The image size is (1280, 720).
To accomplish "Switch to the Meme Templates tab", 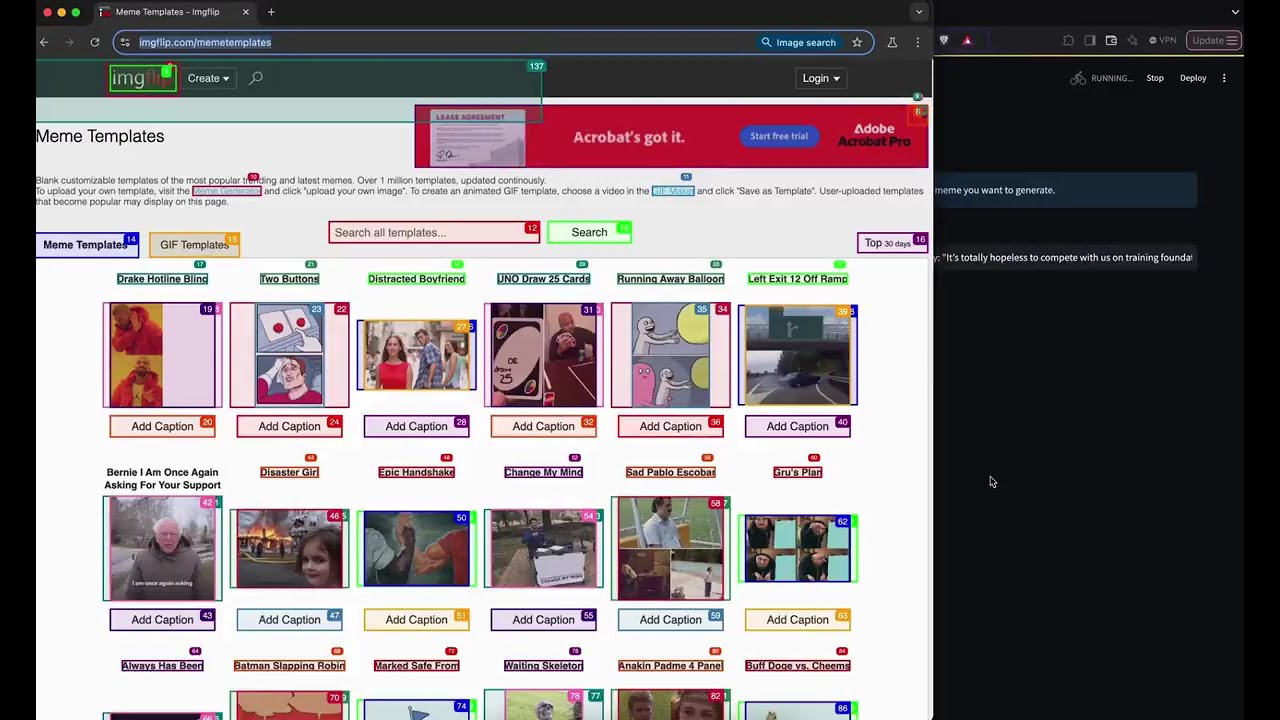I will pos(86,245).
